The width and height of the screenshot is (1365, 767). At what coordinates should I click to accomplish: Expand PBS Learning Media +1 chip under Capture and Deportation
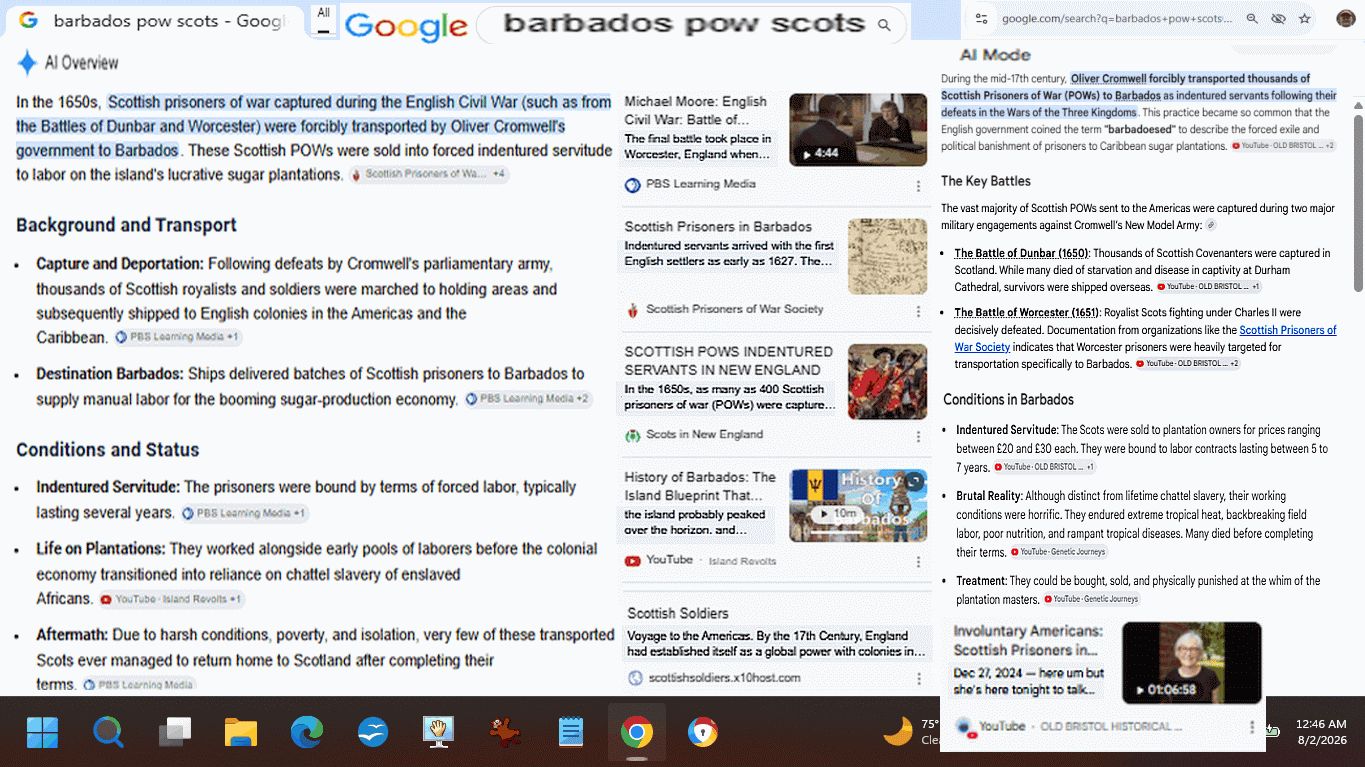(178, 337)
